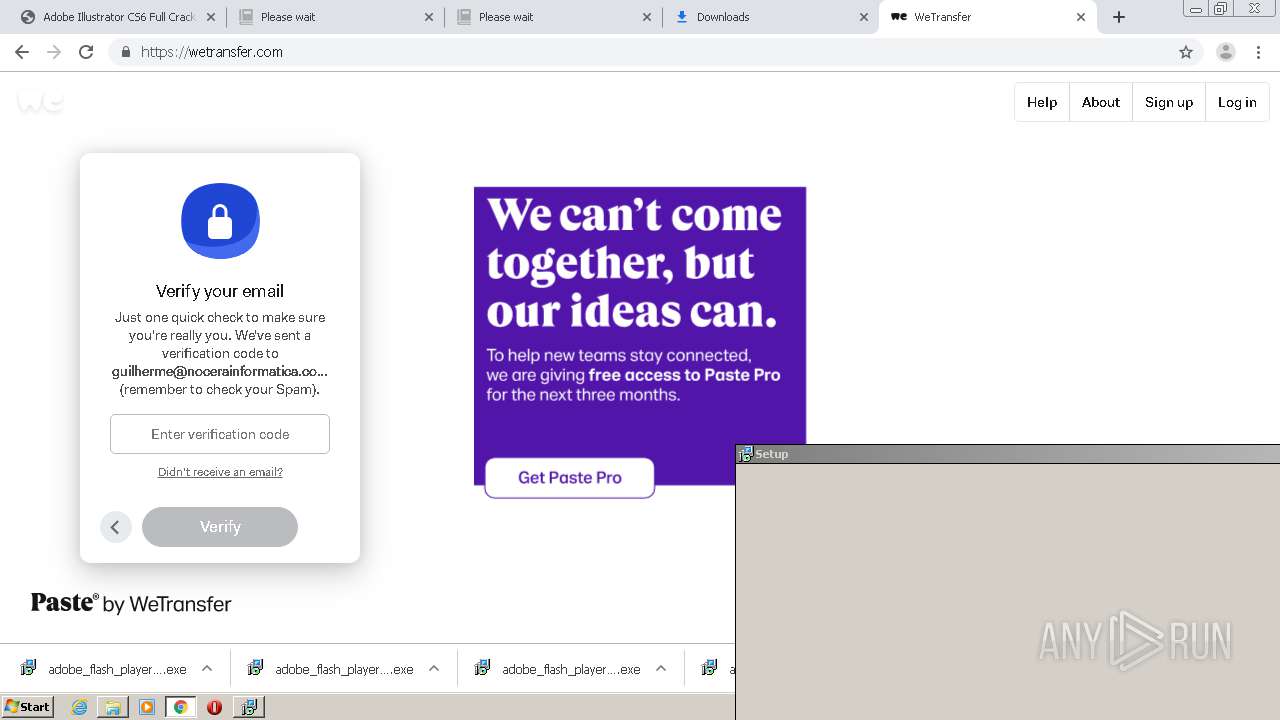This screenshot has height=720, width=1280.
Task: Click the guilherme@ email address text
Action: point(220,371)
